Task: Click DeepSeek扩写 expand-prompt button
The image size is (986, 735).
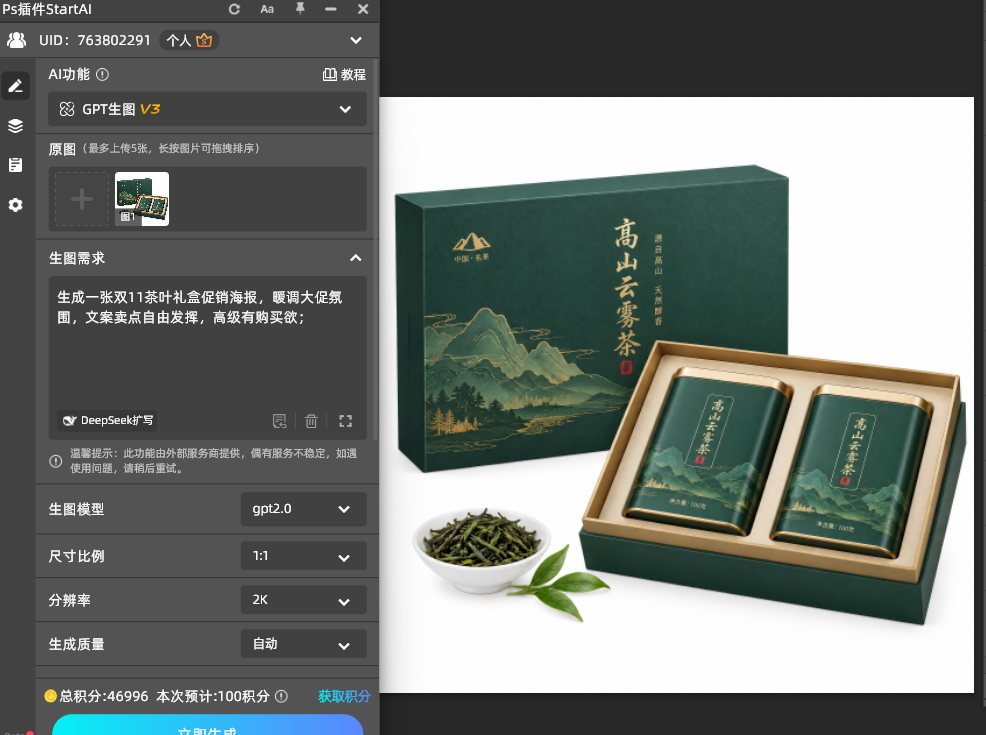Action: coord(108,421)
